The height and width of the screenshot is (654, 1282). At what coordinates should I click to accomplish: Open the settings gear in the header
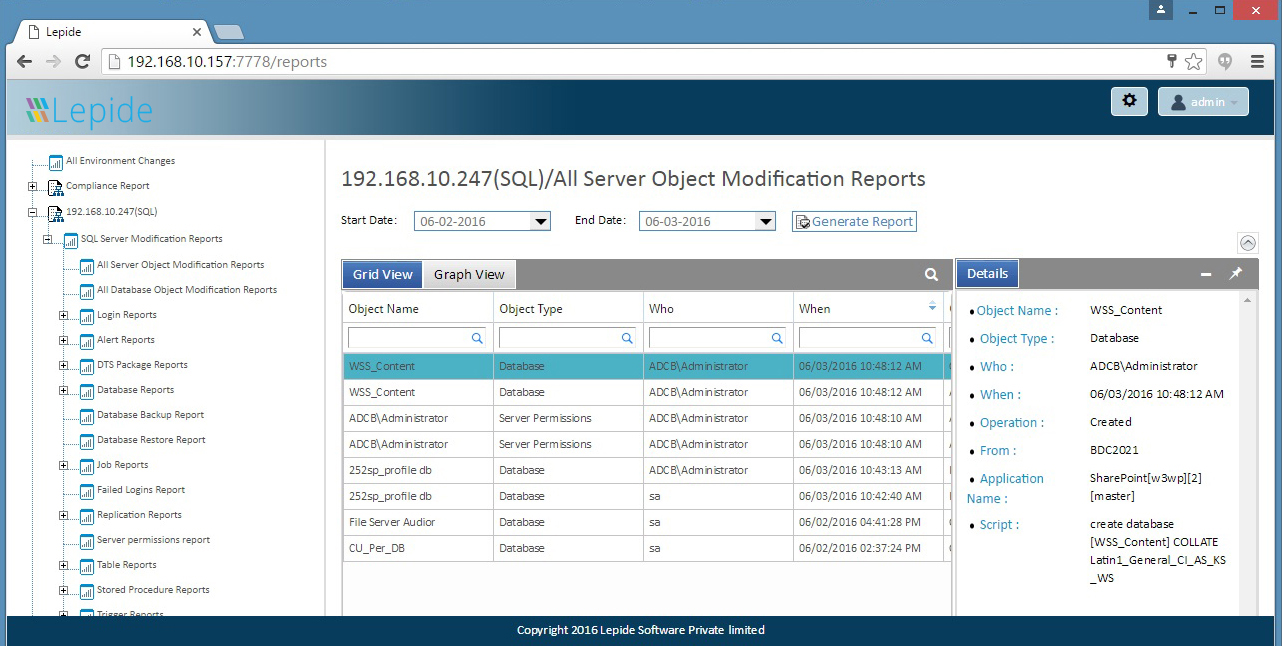click(1129, 101)
